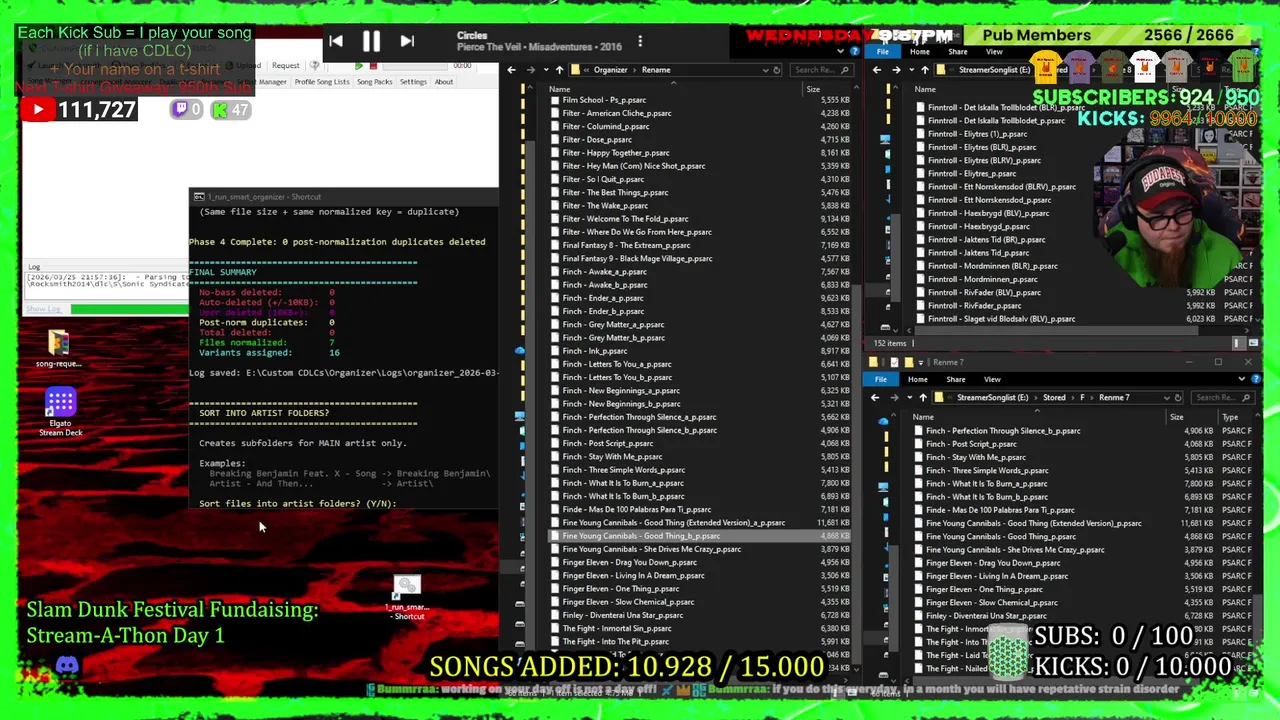Click Back arrow in top-right explorer window
The height and width of the screenshot is (720, 1280).
pos(877,70)
